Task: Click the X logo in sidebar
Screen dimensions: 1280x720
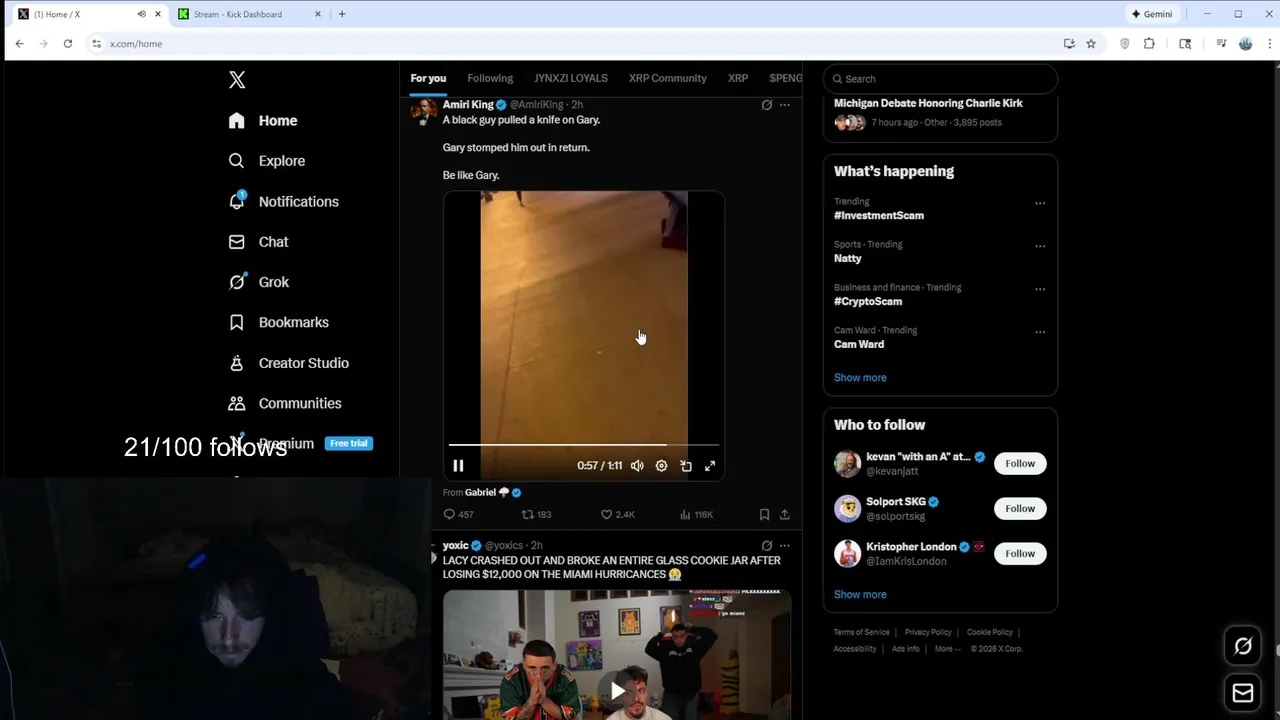Action: (237, 80)
